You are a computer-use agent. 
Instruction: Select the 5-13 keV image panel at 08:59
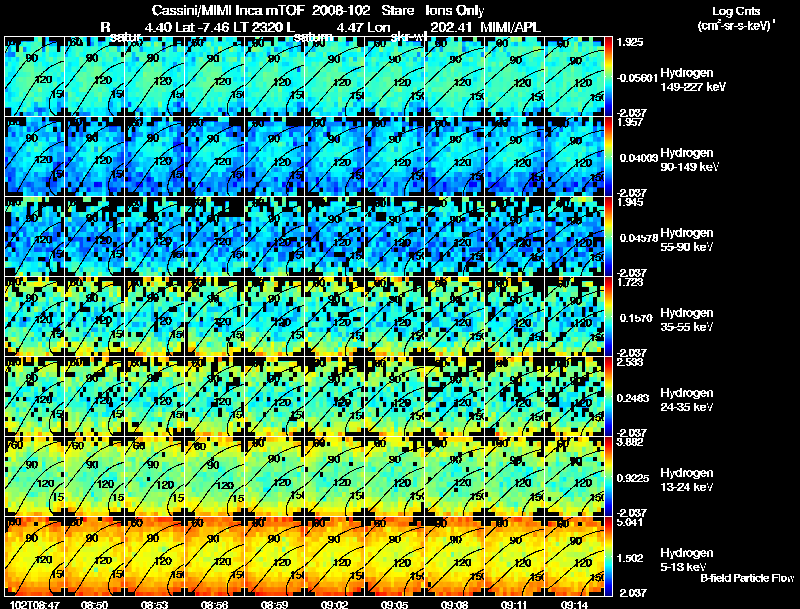point(274,556)
